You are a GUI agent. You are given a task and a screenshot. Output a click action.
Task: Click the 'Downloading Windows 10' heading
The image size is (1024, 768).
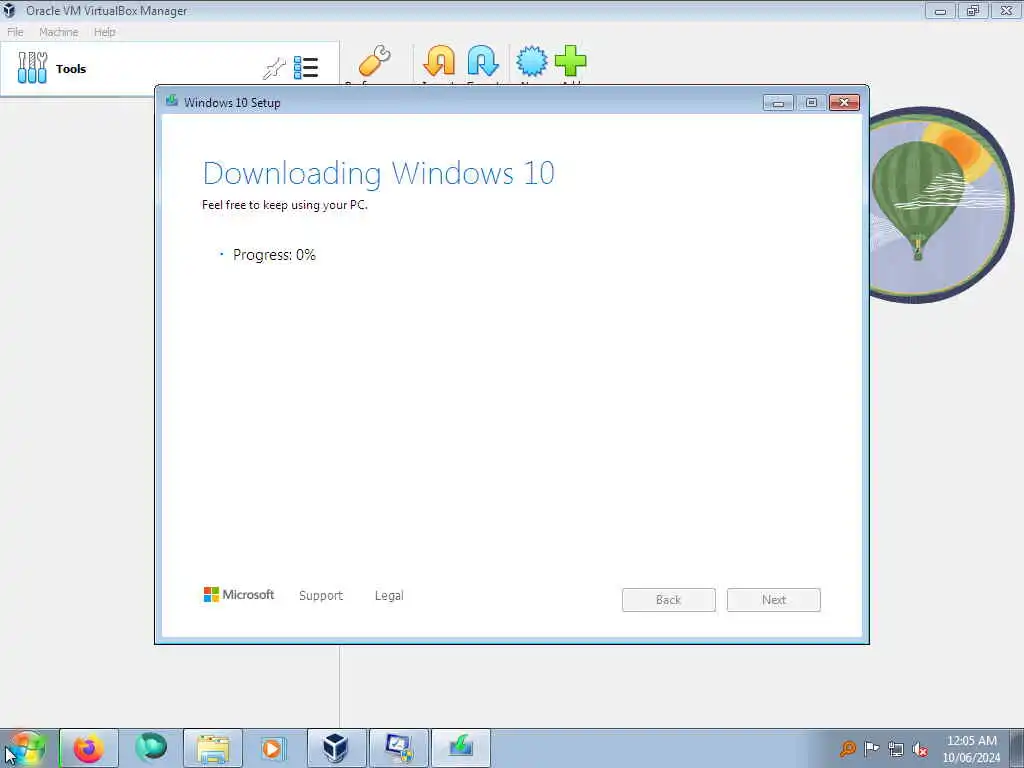379,174
